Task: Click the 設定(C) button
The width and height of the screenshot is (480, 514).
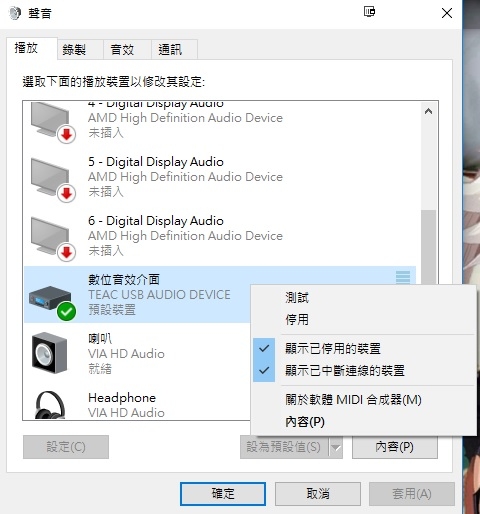Action: 66,447
